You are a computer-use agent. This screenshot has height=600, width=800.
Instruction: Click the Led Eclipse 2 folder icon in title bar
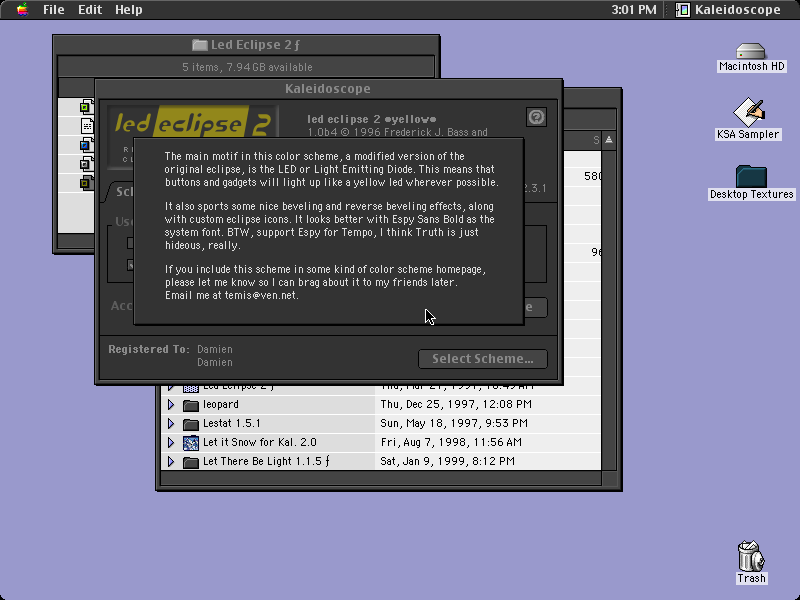point(199,45)
